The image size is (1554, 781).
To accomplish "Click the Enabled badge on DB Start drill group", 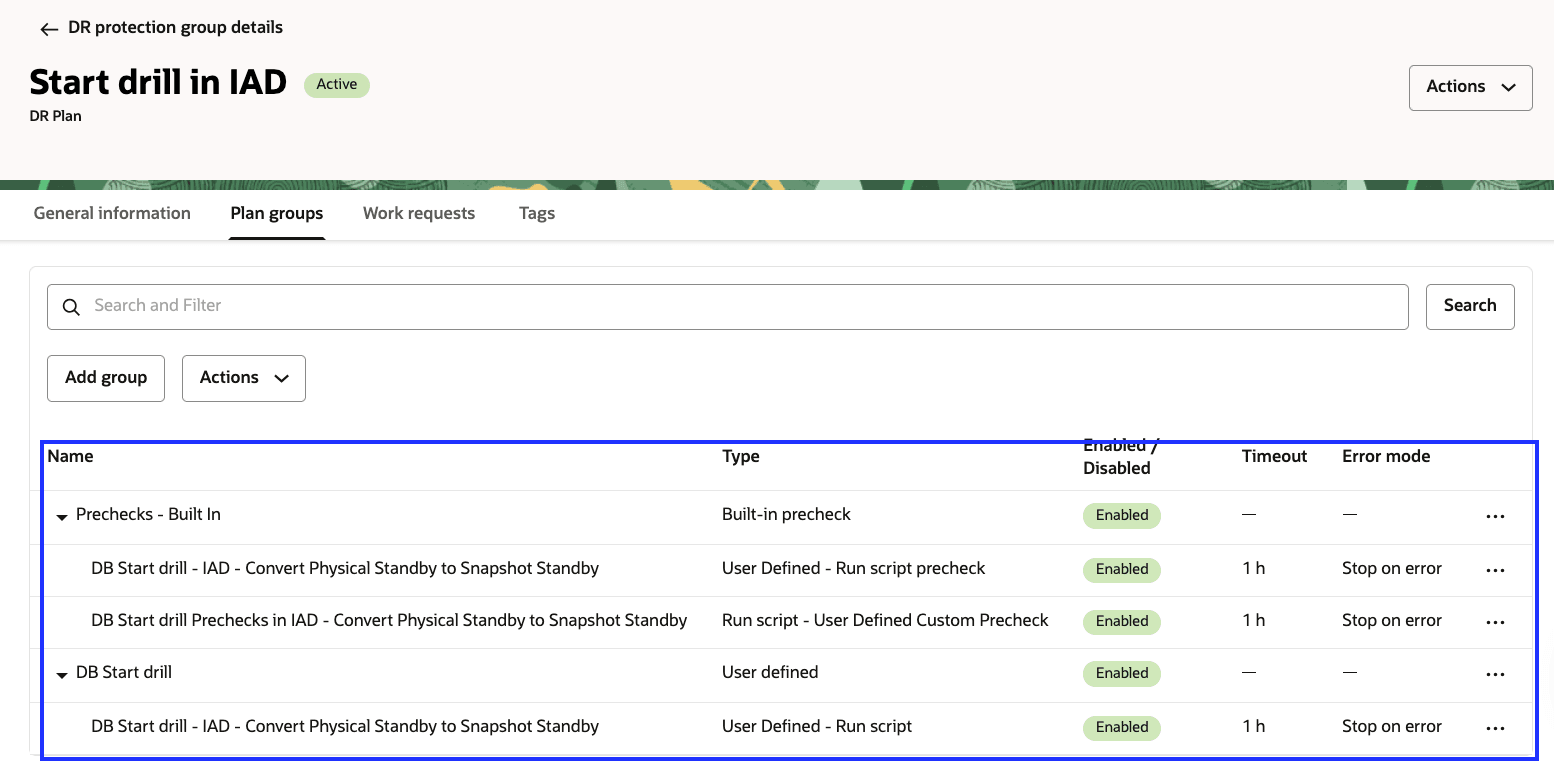I will tap(1121, 673).
